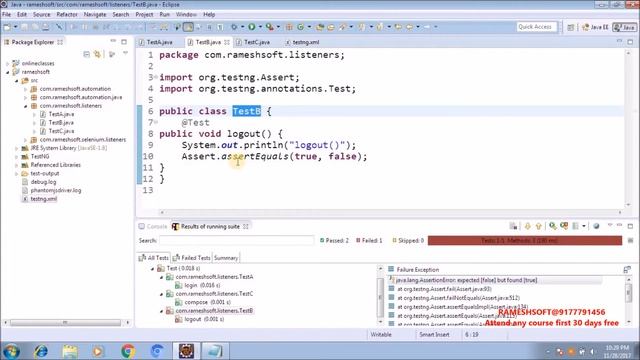Image resolution: width=640 pixels, height=360 pixels.
Task: Click the Open Perspective icon
Action: click(x=571, y=27)
